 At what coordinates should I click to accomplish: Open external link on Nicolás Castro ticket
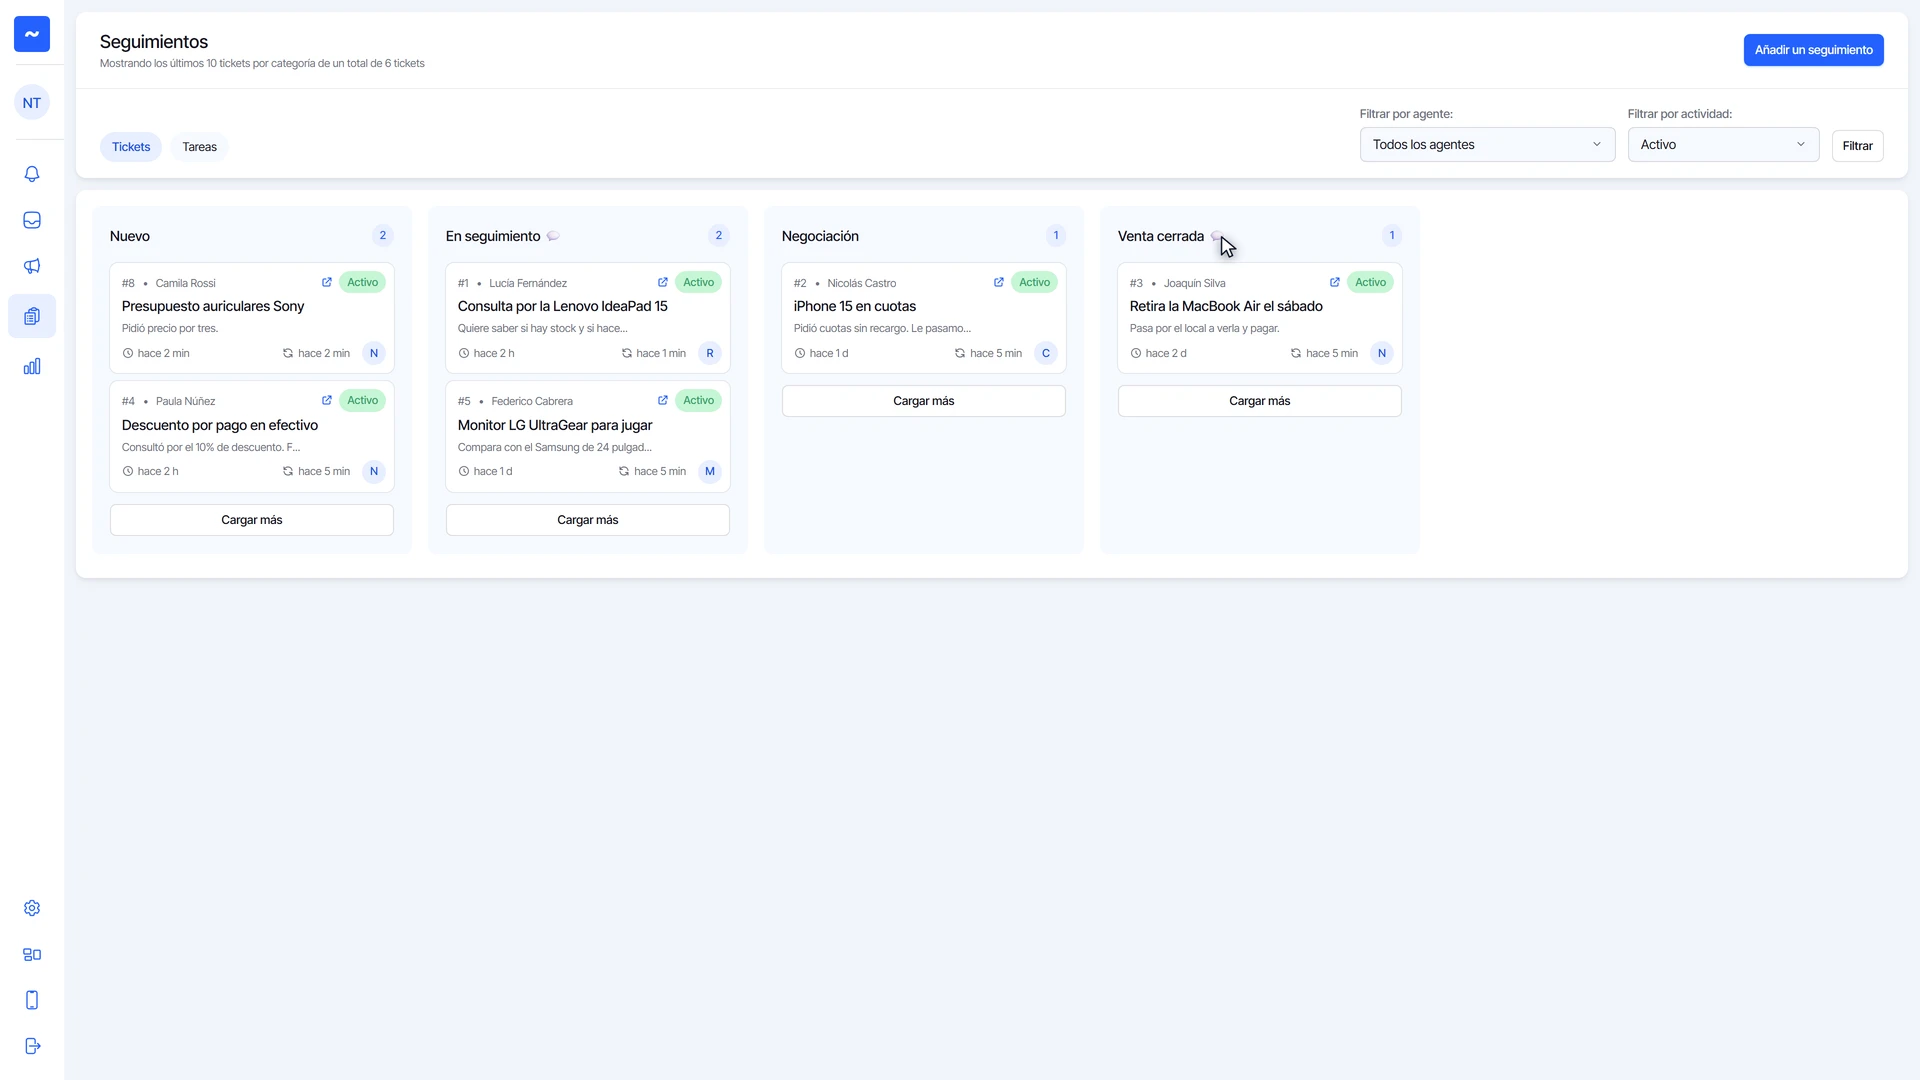999,282
